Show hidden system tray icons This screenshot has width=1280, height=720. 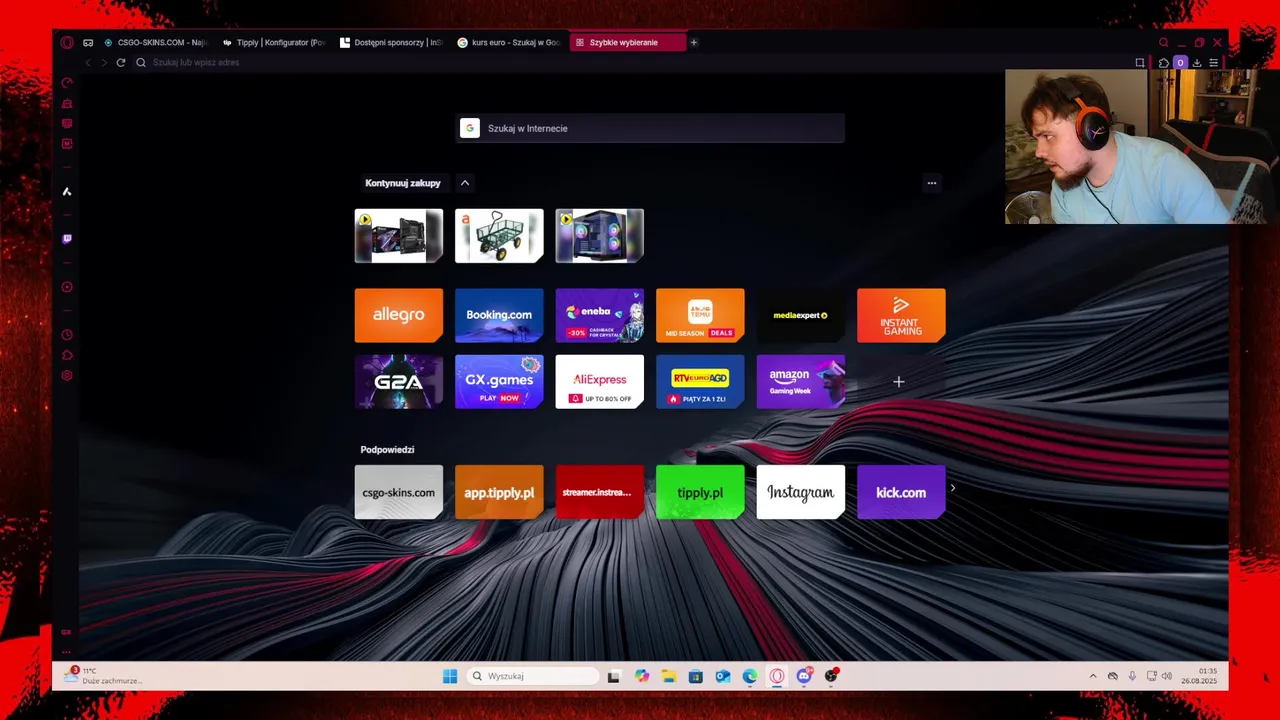[x=1093, y=676]
